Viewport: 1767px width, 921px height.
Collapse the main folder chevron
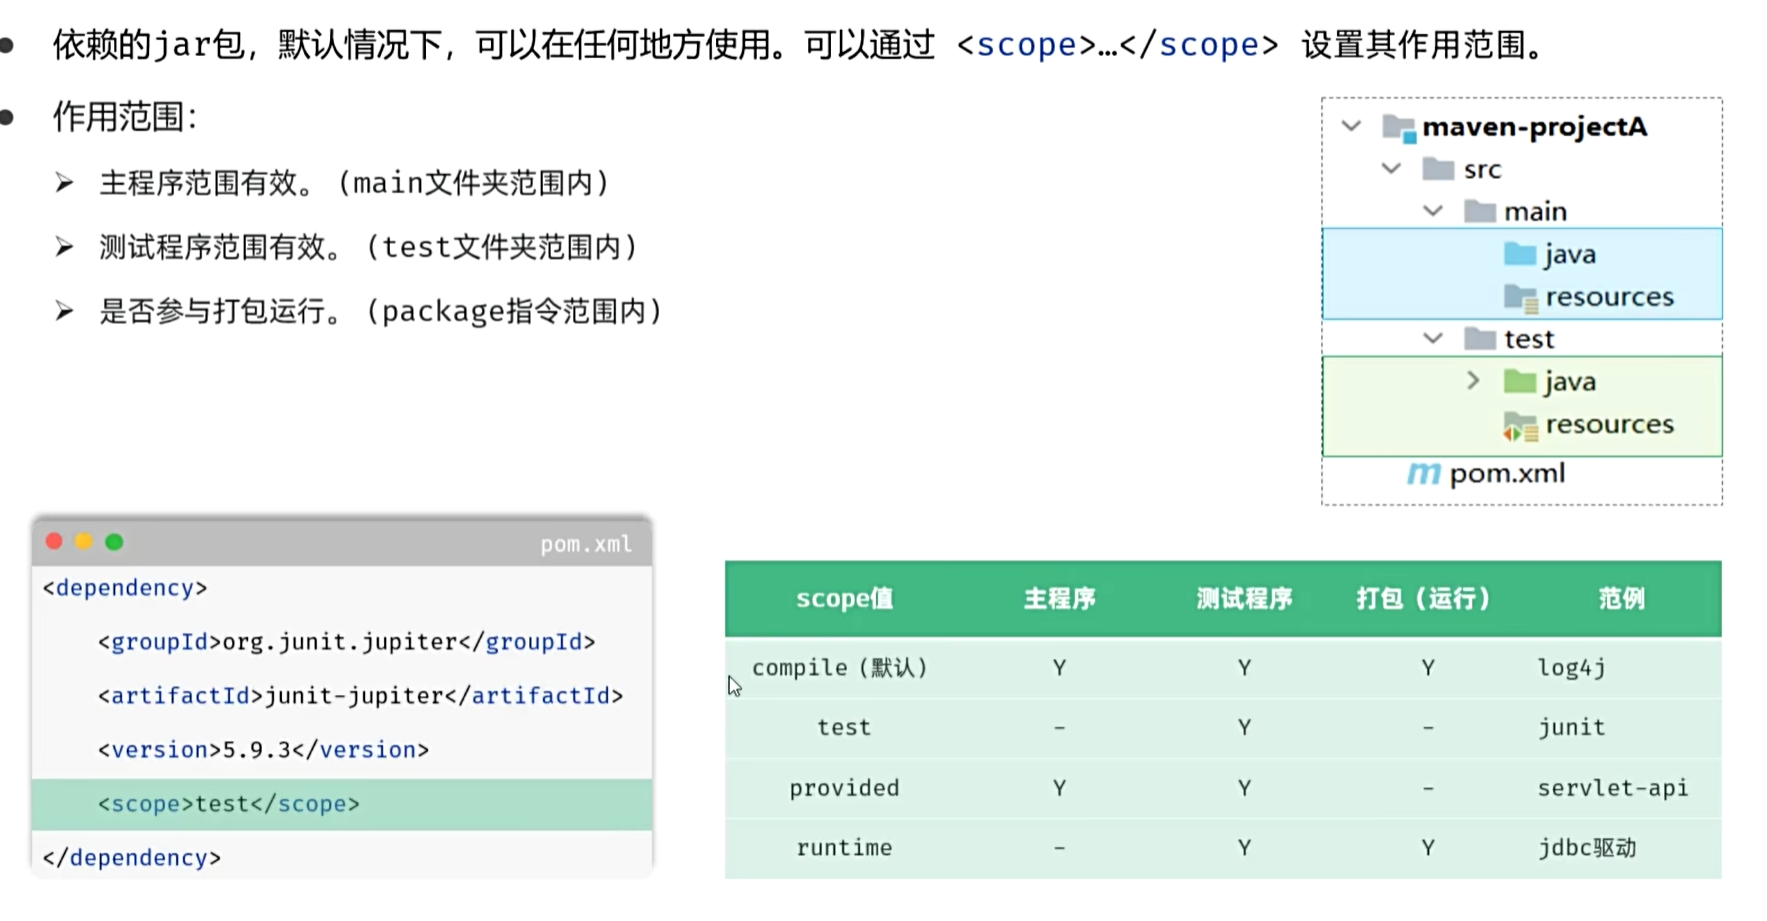1433,211
